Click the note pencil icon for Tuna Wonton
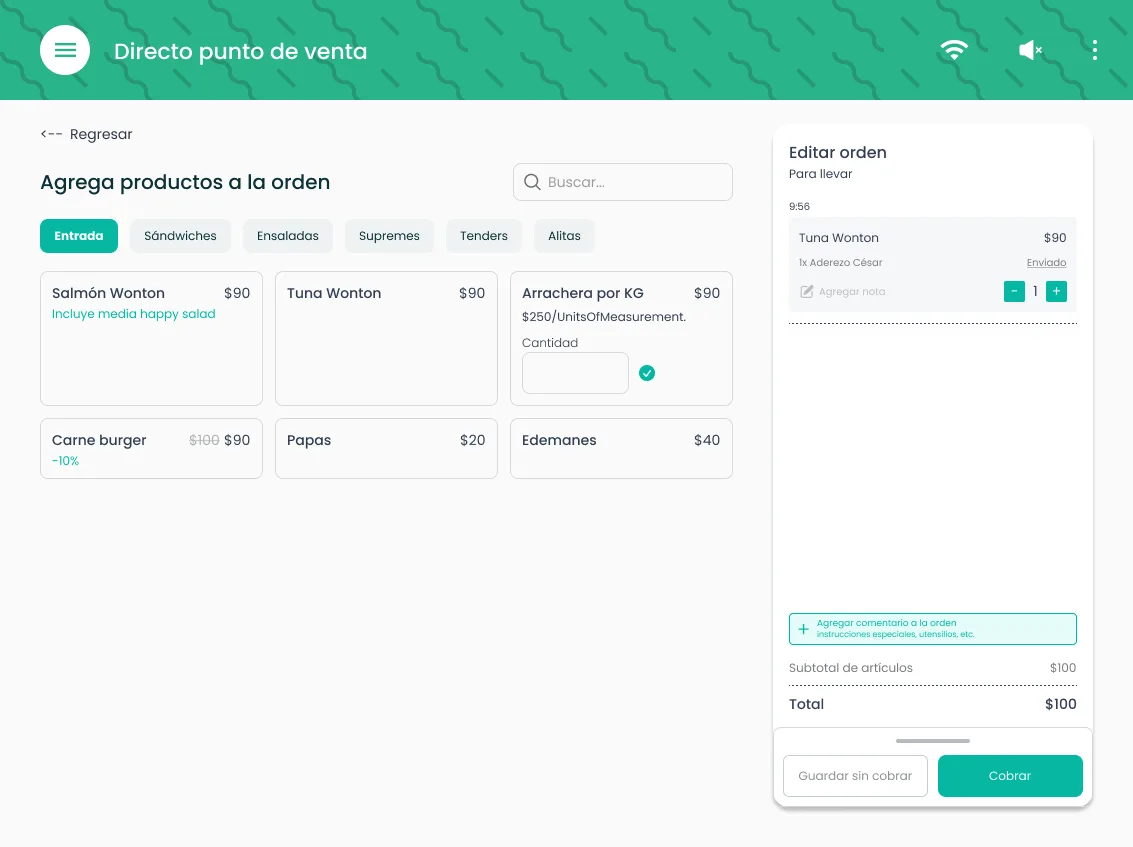The height and width of the screenshot is (847, 1133). coord(806,291)
